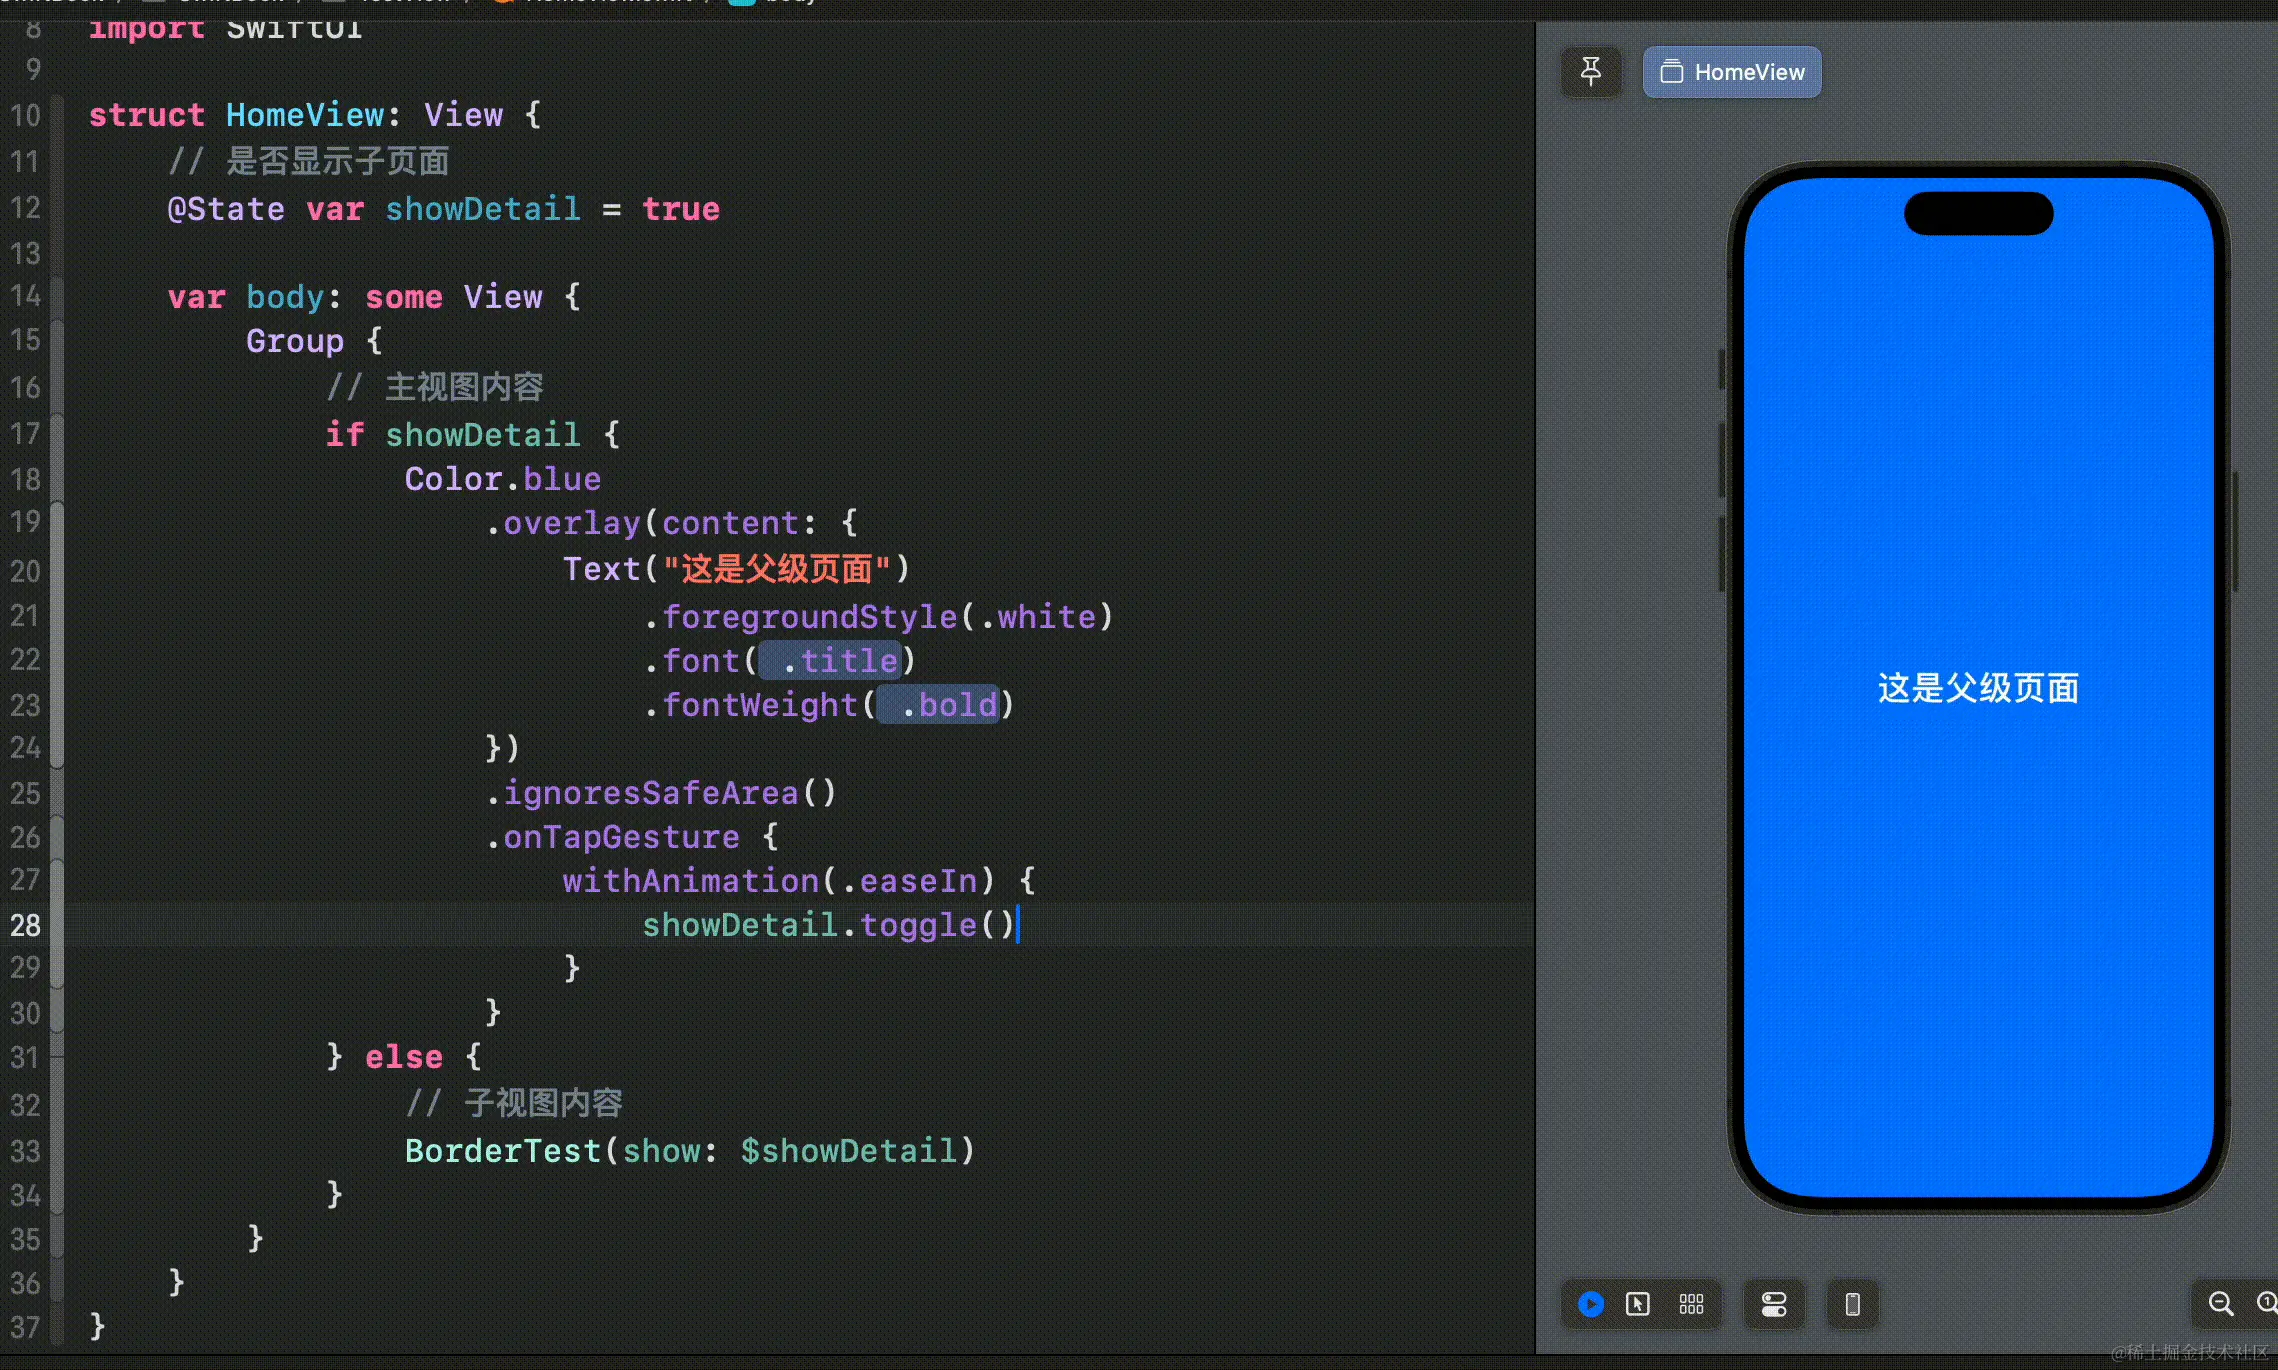
Task: Click the Color.blue token in code
Action: click(x=502, y=479)
